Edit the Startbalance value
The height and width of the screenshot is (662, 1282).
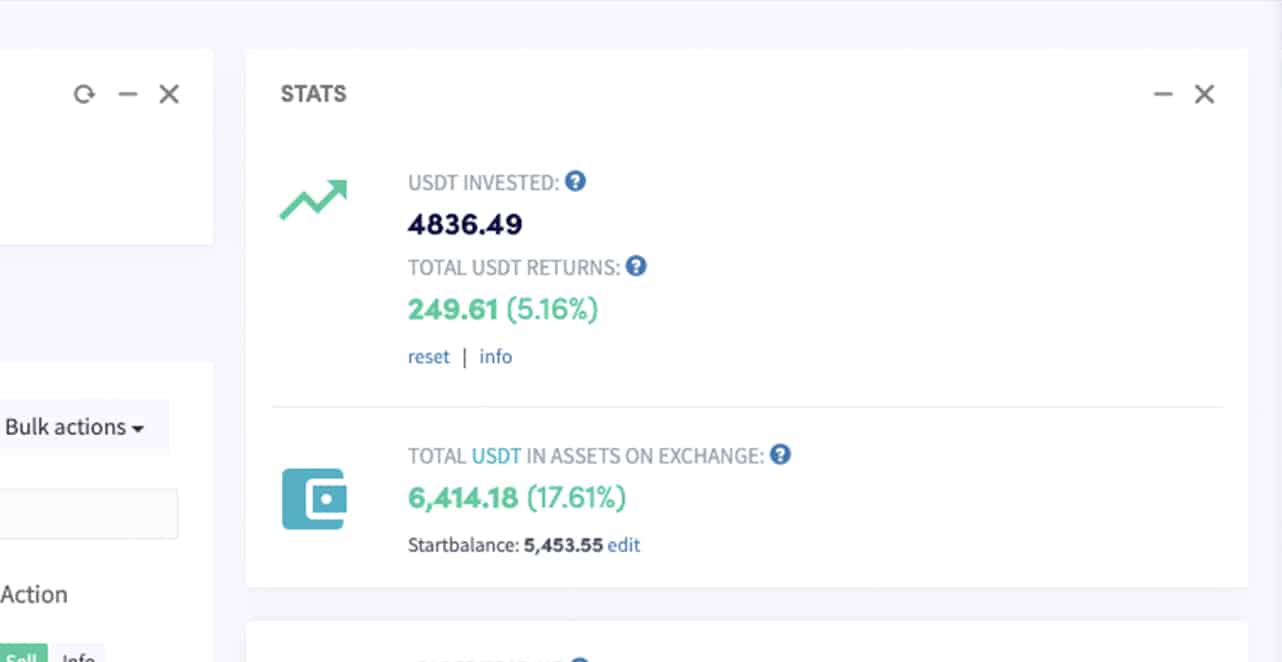(624, 545)
